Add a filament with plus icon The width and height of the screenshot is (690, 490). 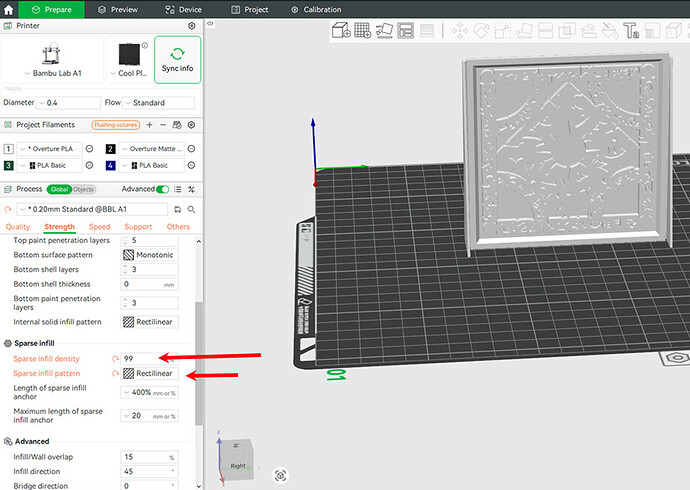(150, 125)
